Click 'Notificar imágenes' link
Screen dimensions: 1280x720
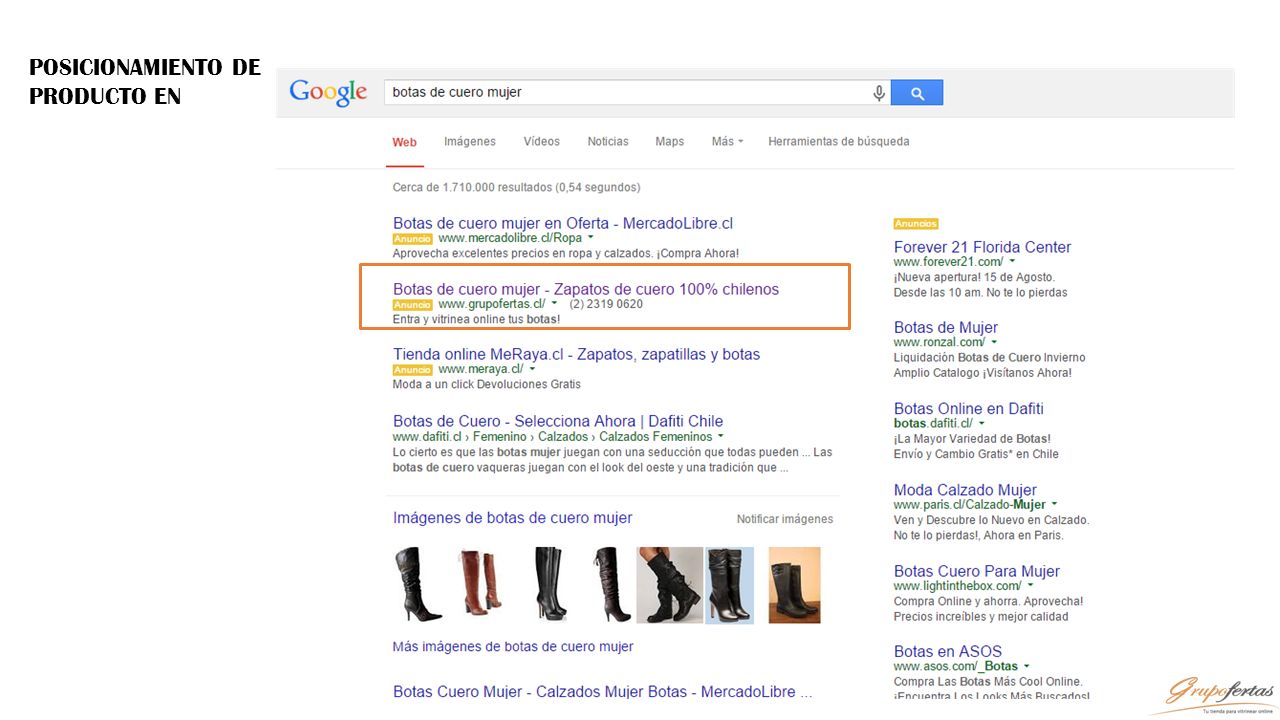tap(785, 519)
